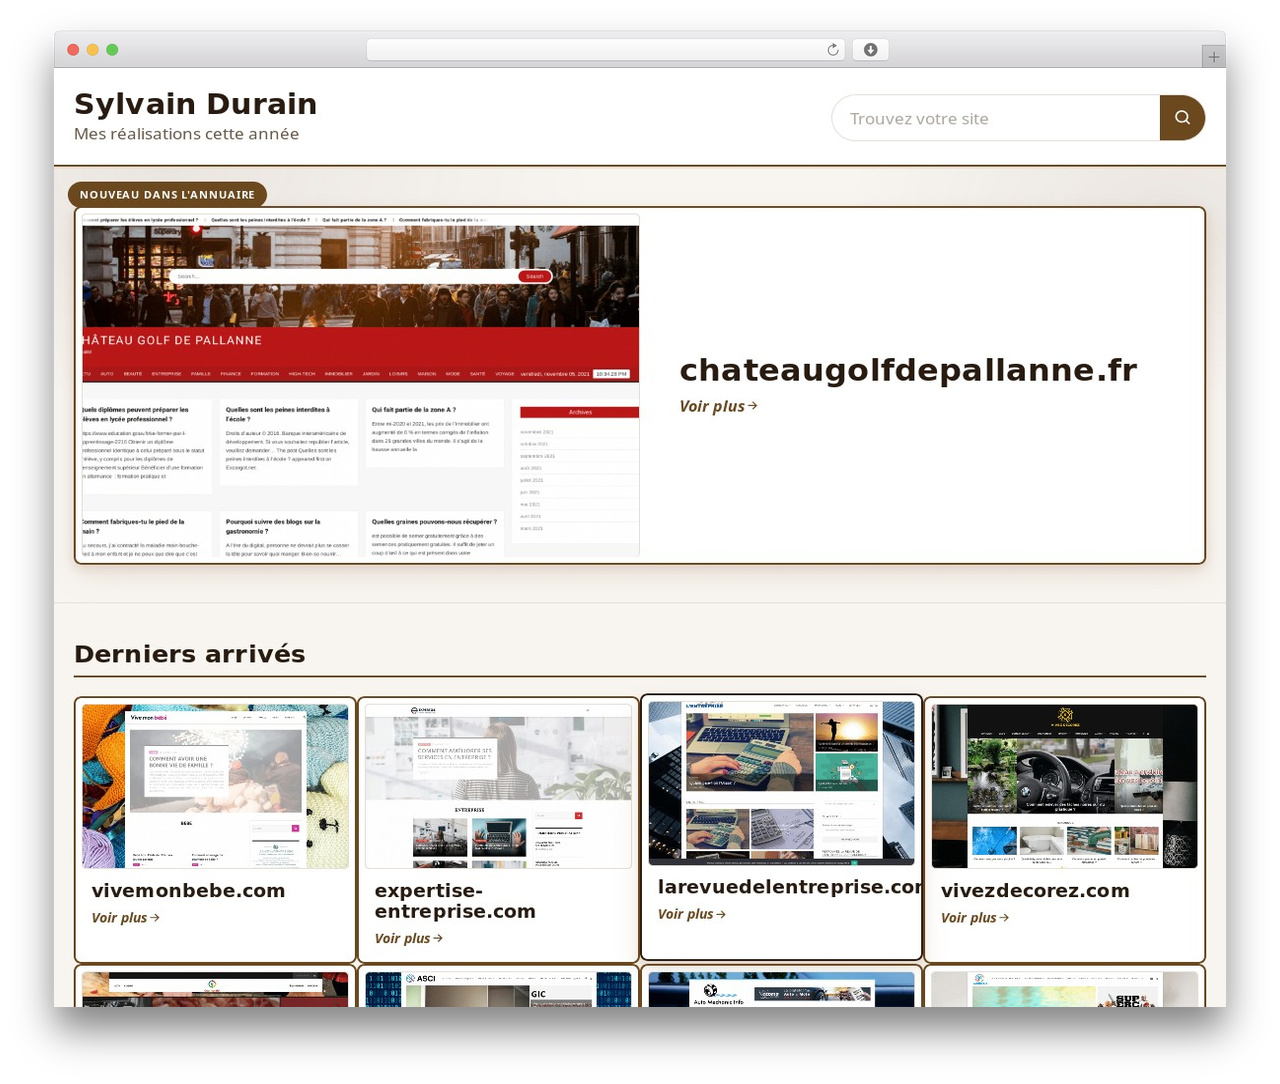The height and width of the screenshot is (1084, 1280).
Task: Minimize the window with the yellow button
Action: [93, 50]
